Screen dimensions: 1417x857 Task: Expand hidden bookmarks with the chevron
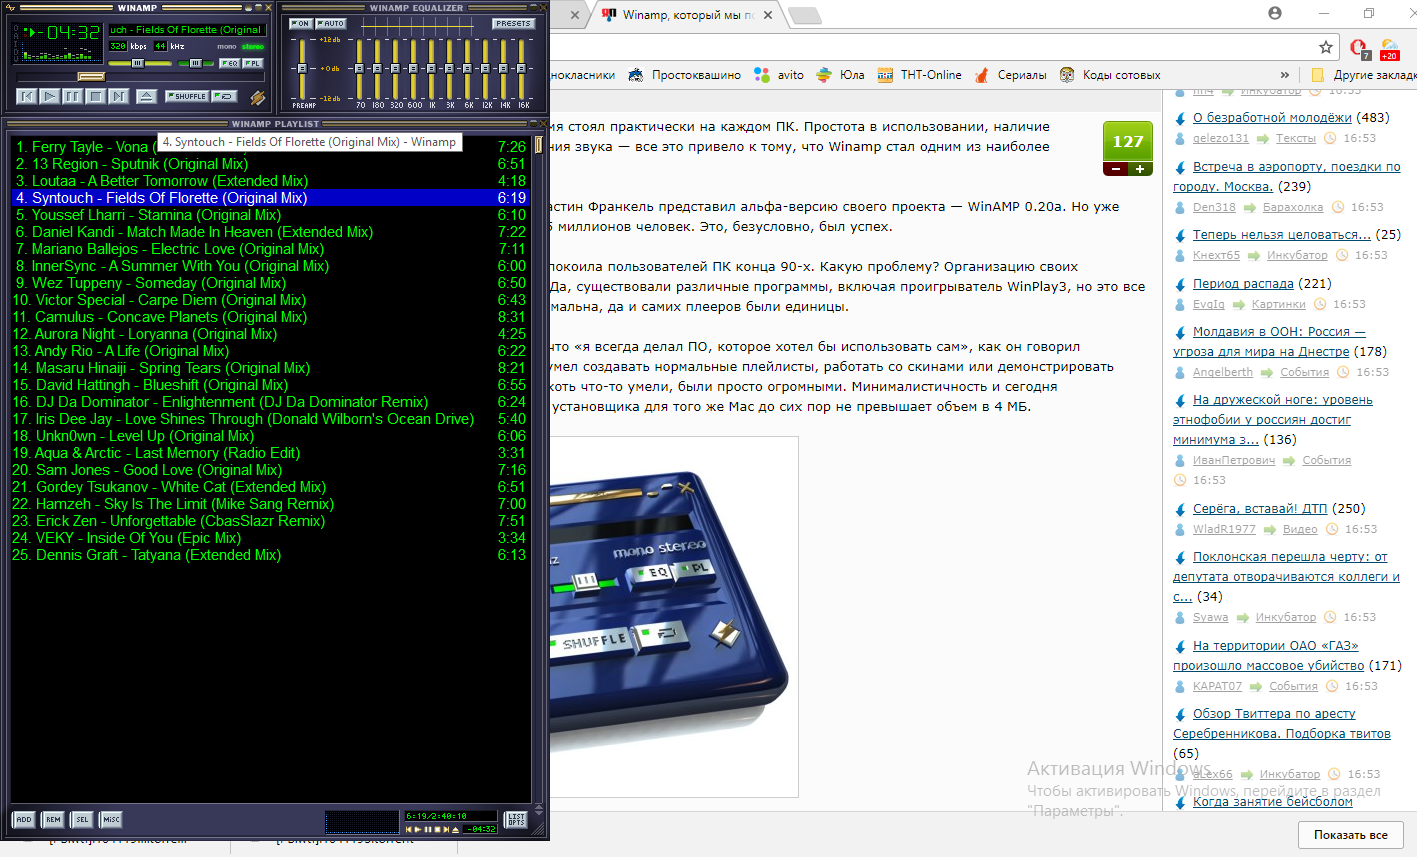pyautogui.click(x=1285, y=75)
